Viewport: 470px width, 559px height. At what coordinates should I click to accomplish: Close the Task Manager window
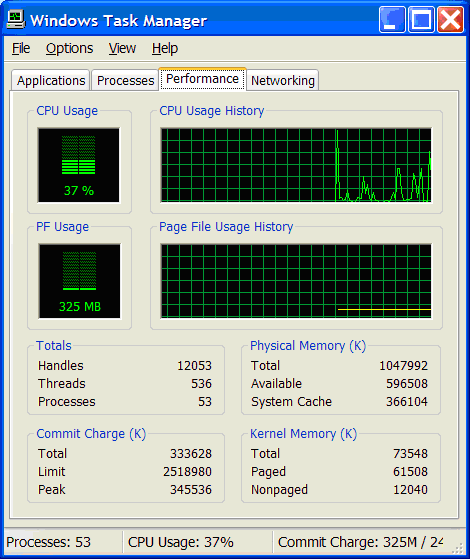coord(450,20)
